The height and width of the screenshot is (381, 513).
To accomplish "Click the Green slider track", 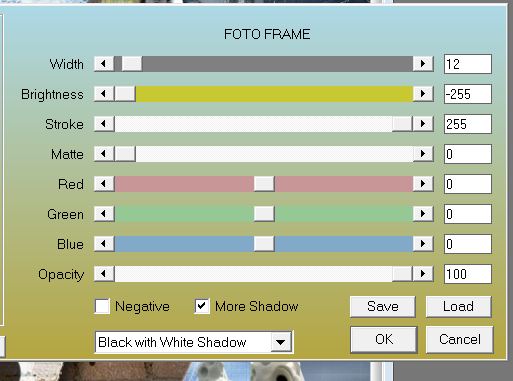I will pyautogui.click(x=264, y=214).
